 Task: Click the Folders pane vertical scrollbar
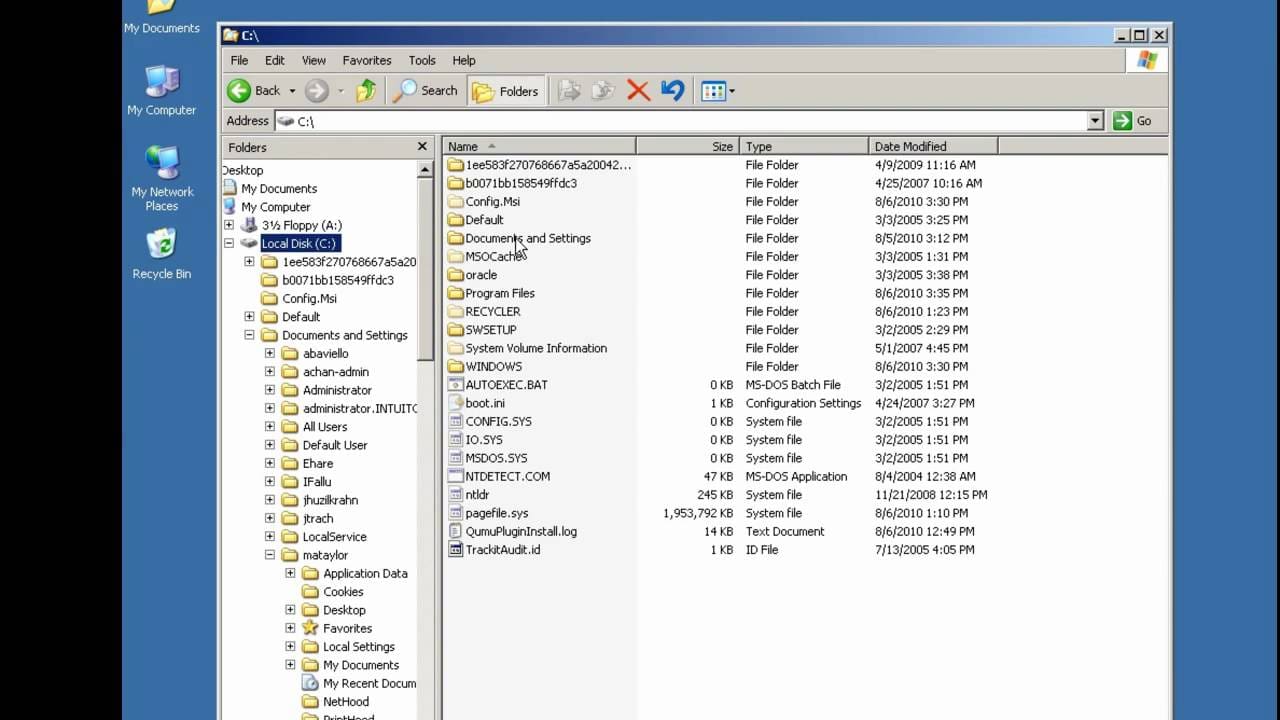tap(425, 440)
